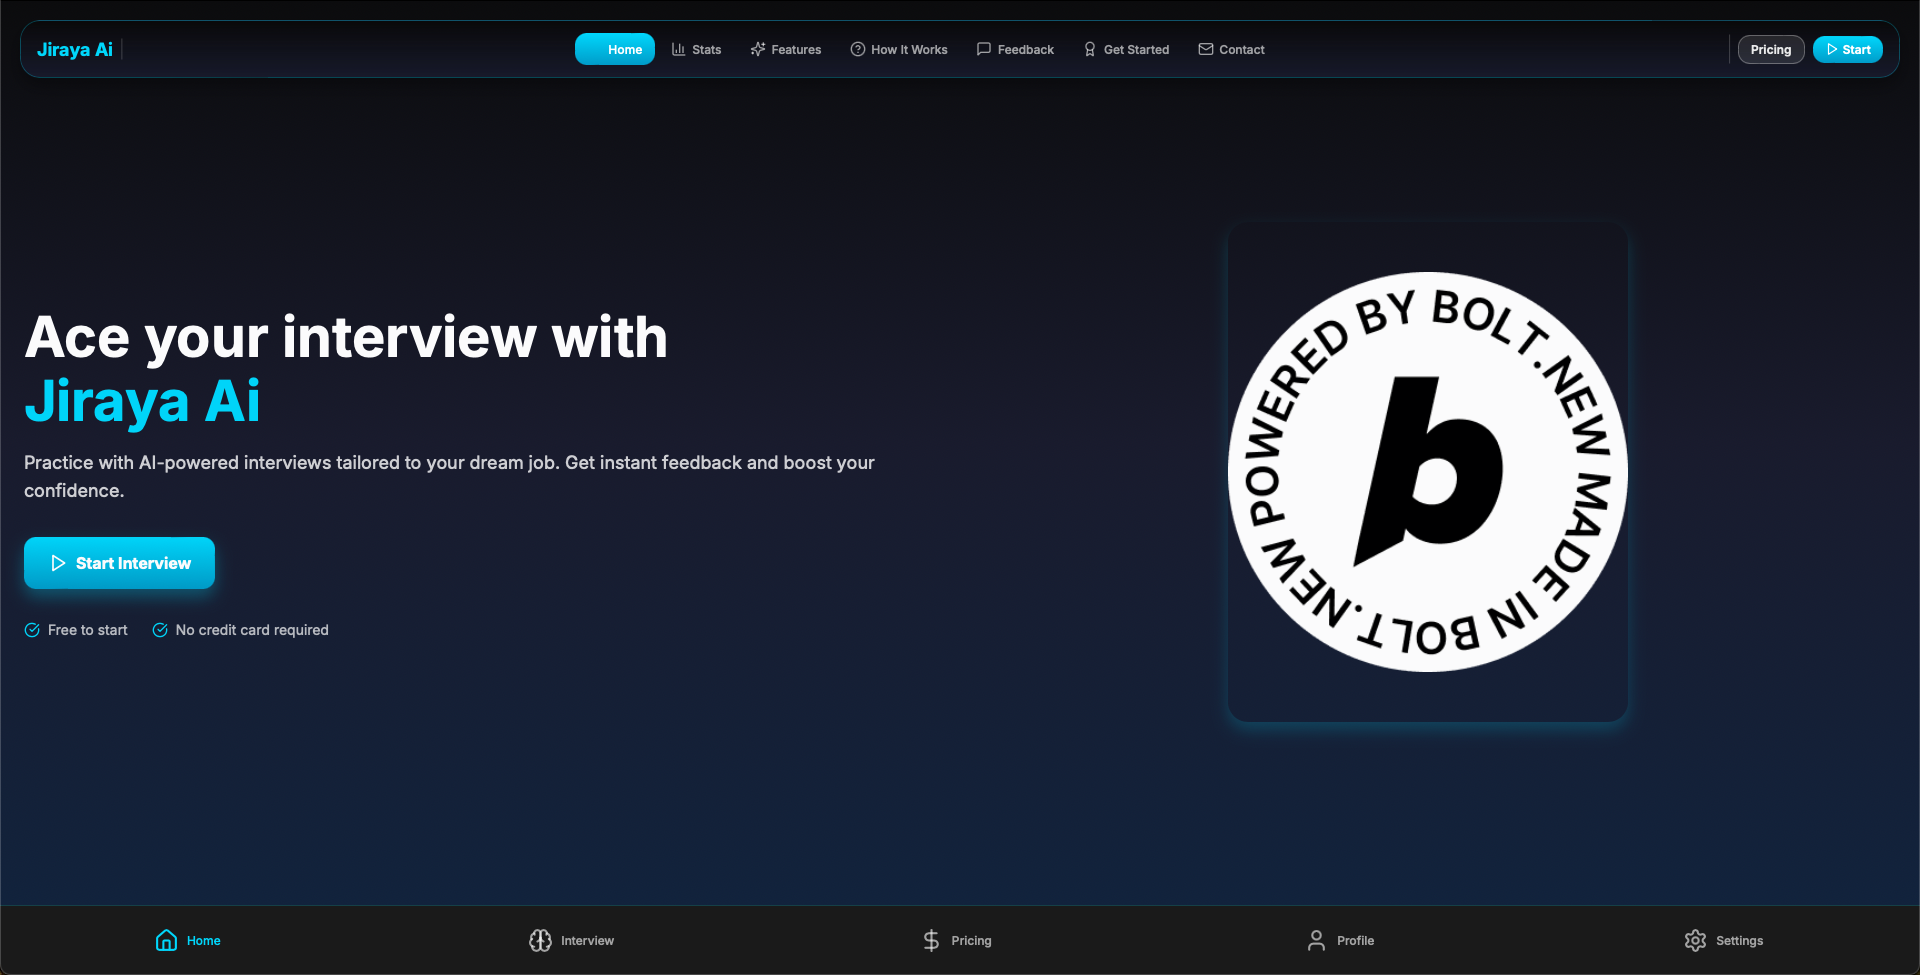Open Interview label in bottom navigation
The image size is (1920, 975).
coord(588,941)
